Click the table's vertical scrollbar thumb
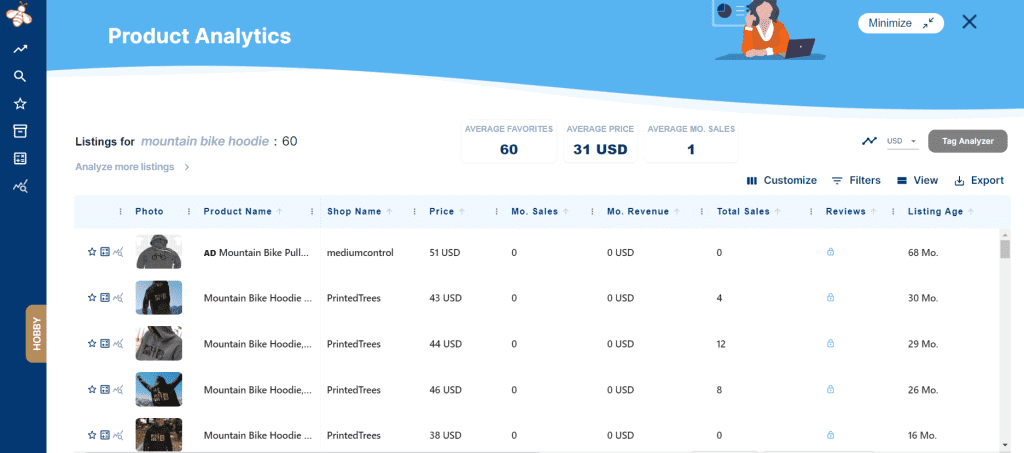The height and width of the screenshot is (453, 1024). [x=1005, y=249]
